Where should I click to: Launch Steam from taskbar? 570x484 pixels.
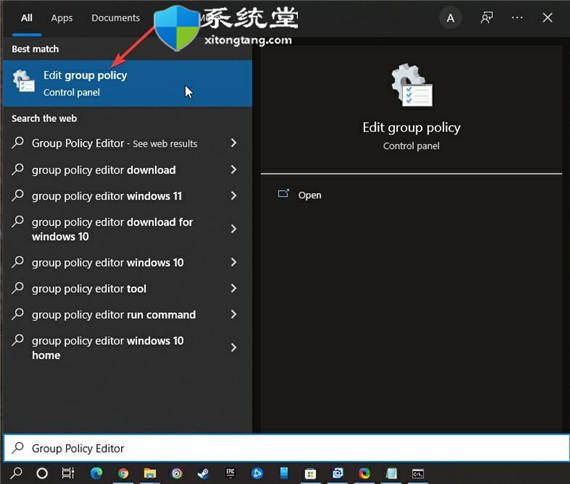point(203,473)
